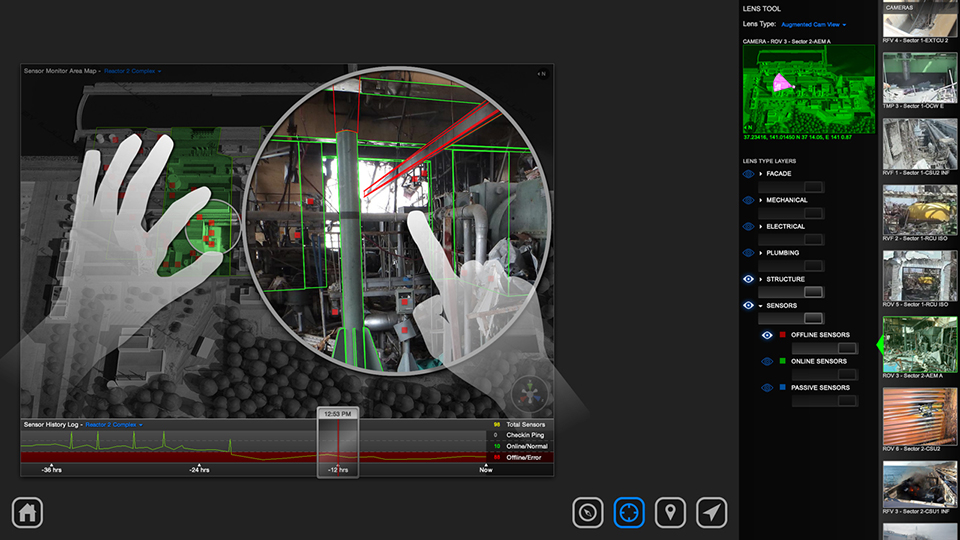Hide the Structure layer with its eye icon
This screenshot has width=960, height=540.
pyautogui.click(x=748, y=279)
